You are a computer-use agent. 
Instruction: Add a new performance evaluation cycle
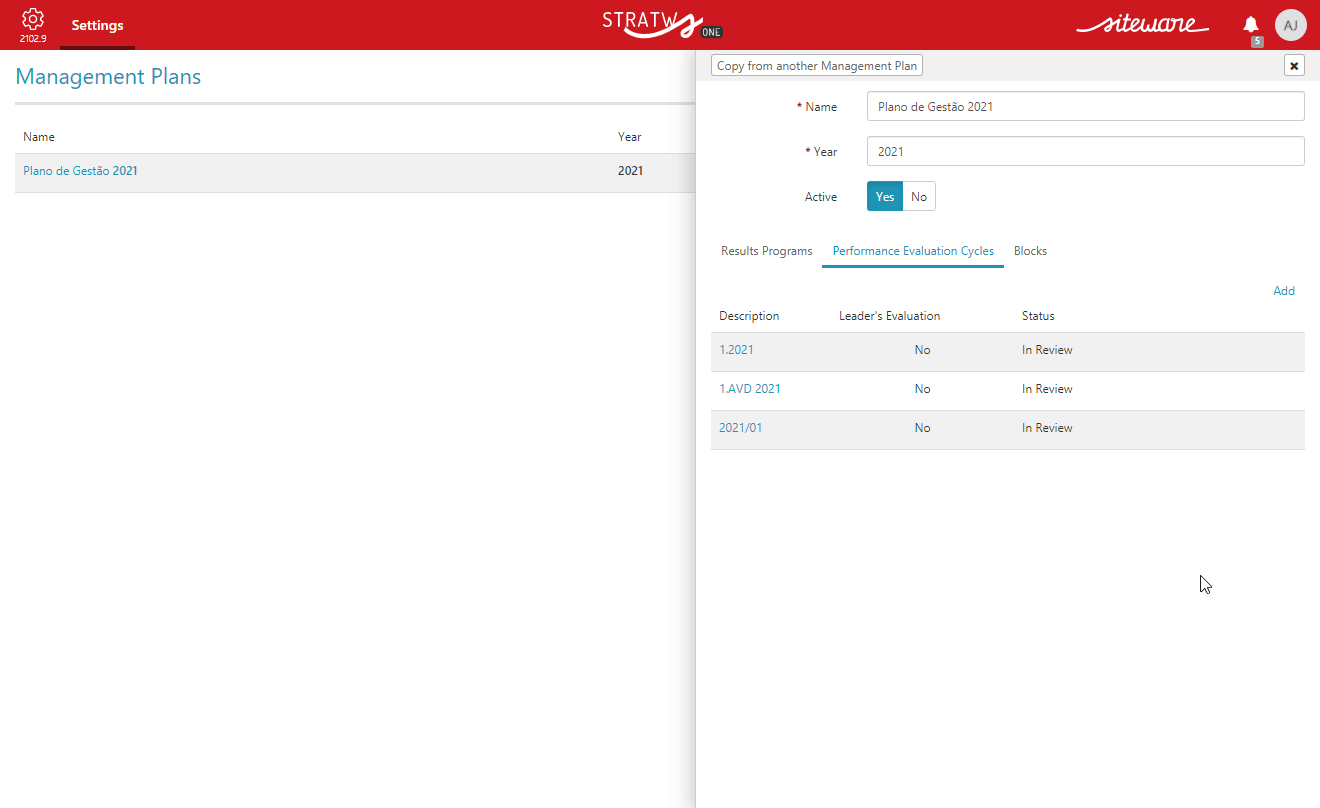pyautogui.click(x=1283, y=291)
